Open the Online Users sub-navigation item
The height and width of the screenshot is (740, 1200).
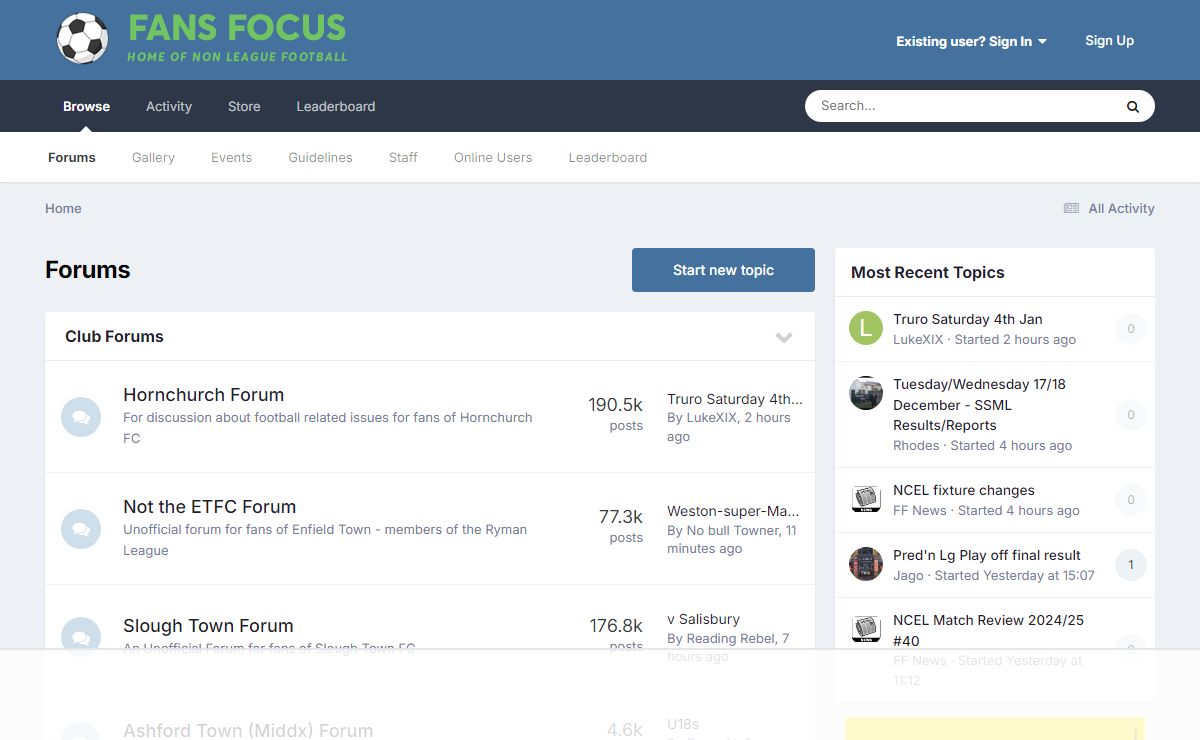click(493, 157)
